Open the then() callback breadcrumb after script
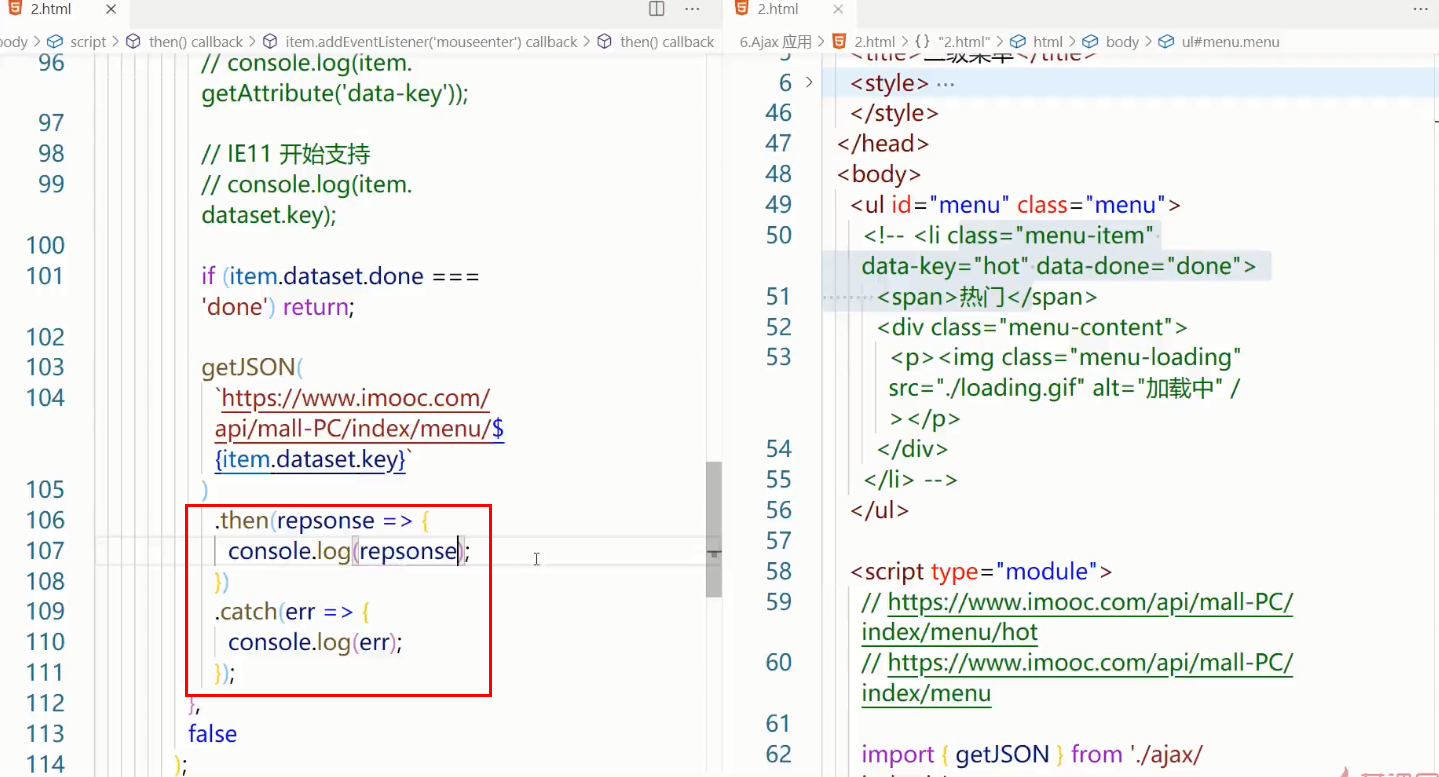The image size is (1439, 777). 185,42
